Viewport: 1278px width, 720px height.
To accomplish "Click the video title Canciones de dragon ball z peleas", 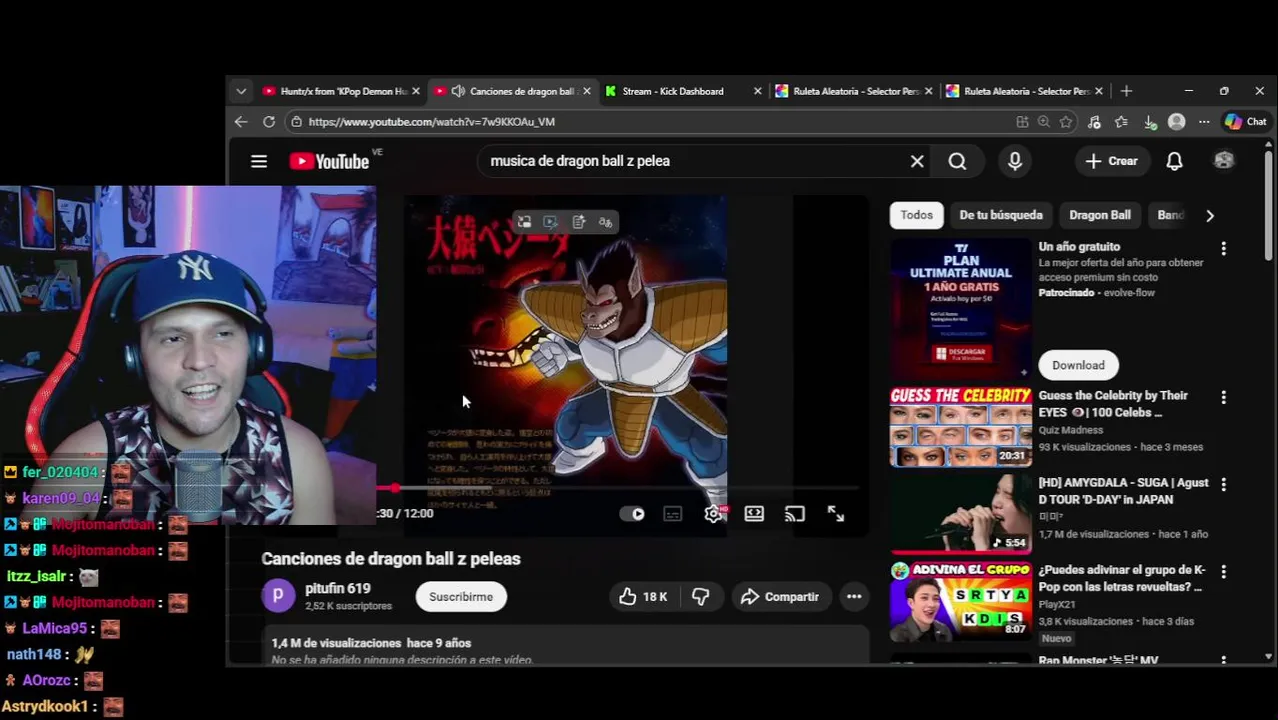I will tap(391, 559).
